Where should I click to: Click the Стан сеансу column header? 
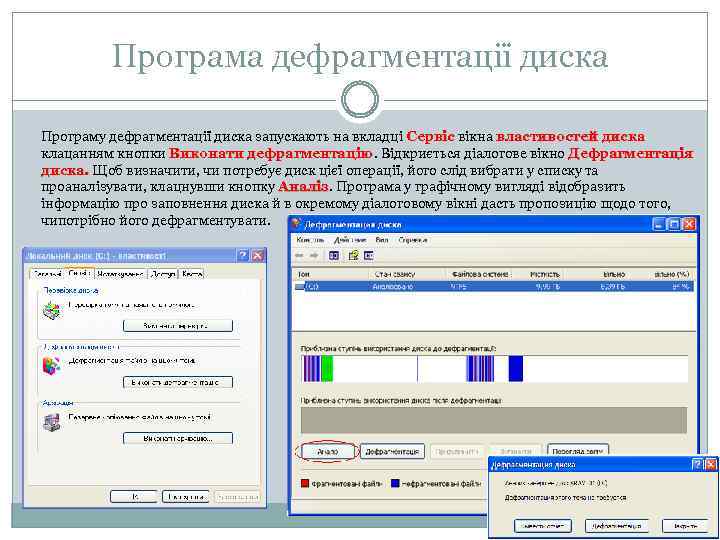pos(407,274)
